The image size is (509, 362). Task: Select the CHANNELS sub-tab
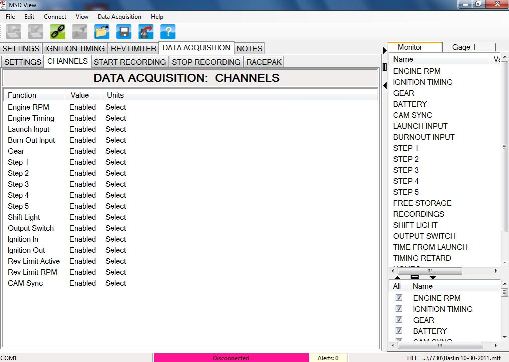pyautogui.click(x=67, y=61)
